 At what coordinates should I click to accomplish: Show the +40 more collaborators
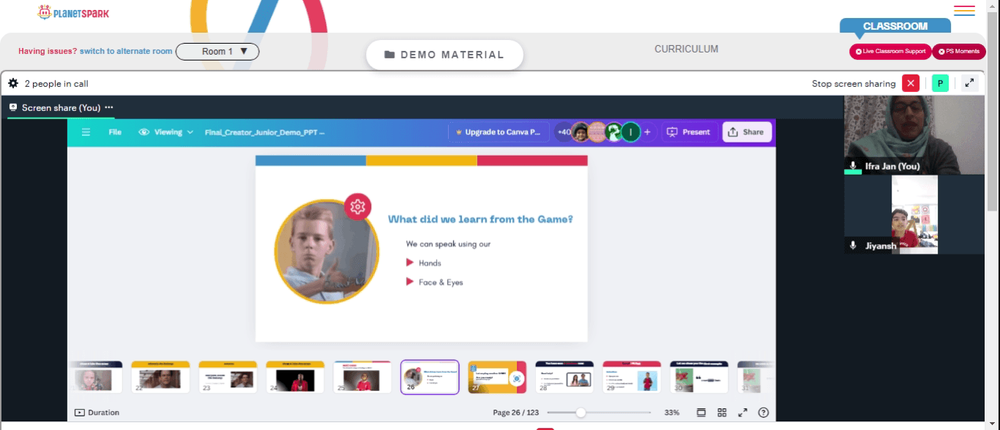click(x=564, y=132)
